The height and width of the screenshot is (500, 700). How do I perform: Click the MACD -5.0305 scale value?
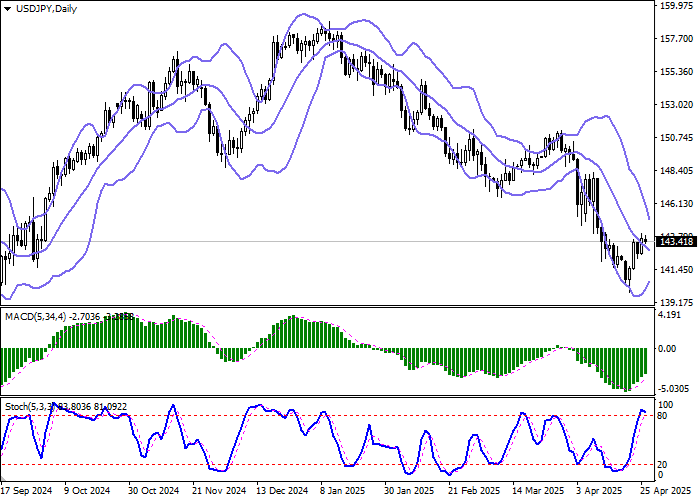click(x=675, y=388)
